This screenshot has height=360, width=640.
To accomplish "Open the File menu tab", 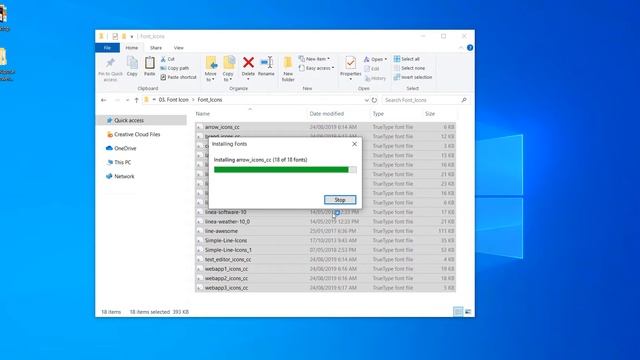I will [107, 48].
